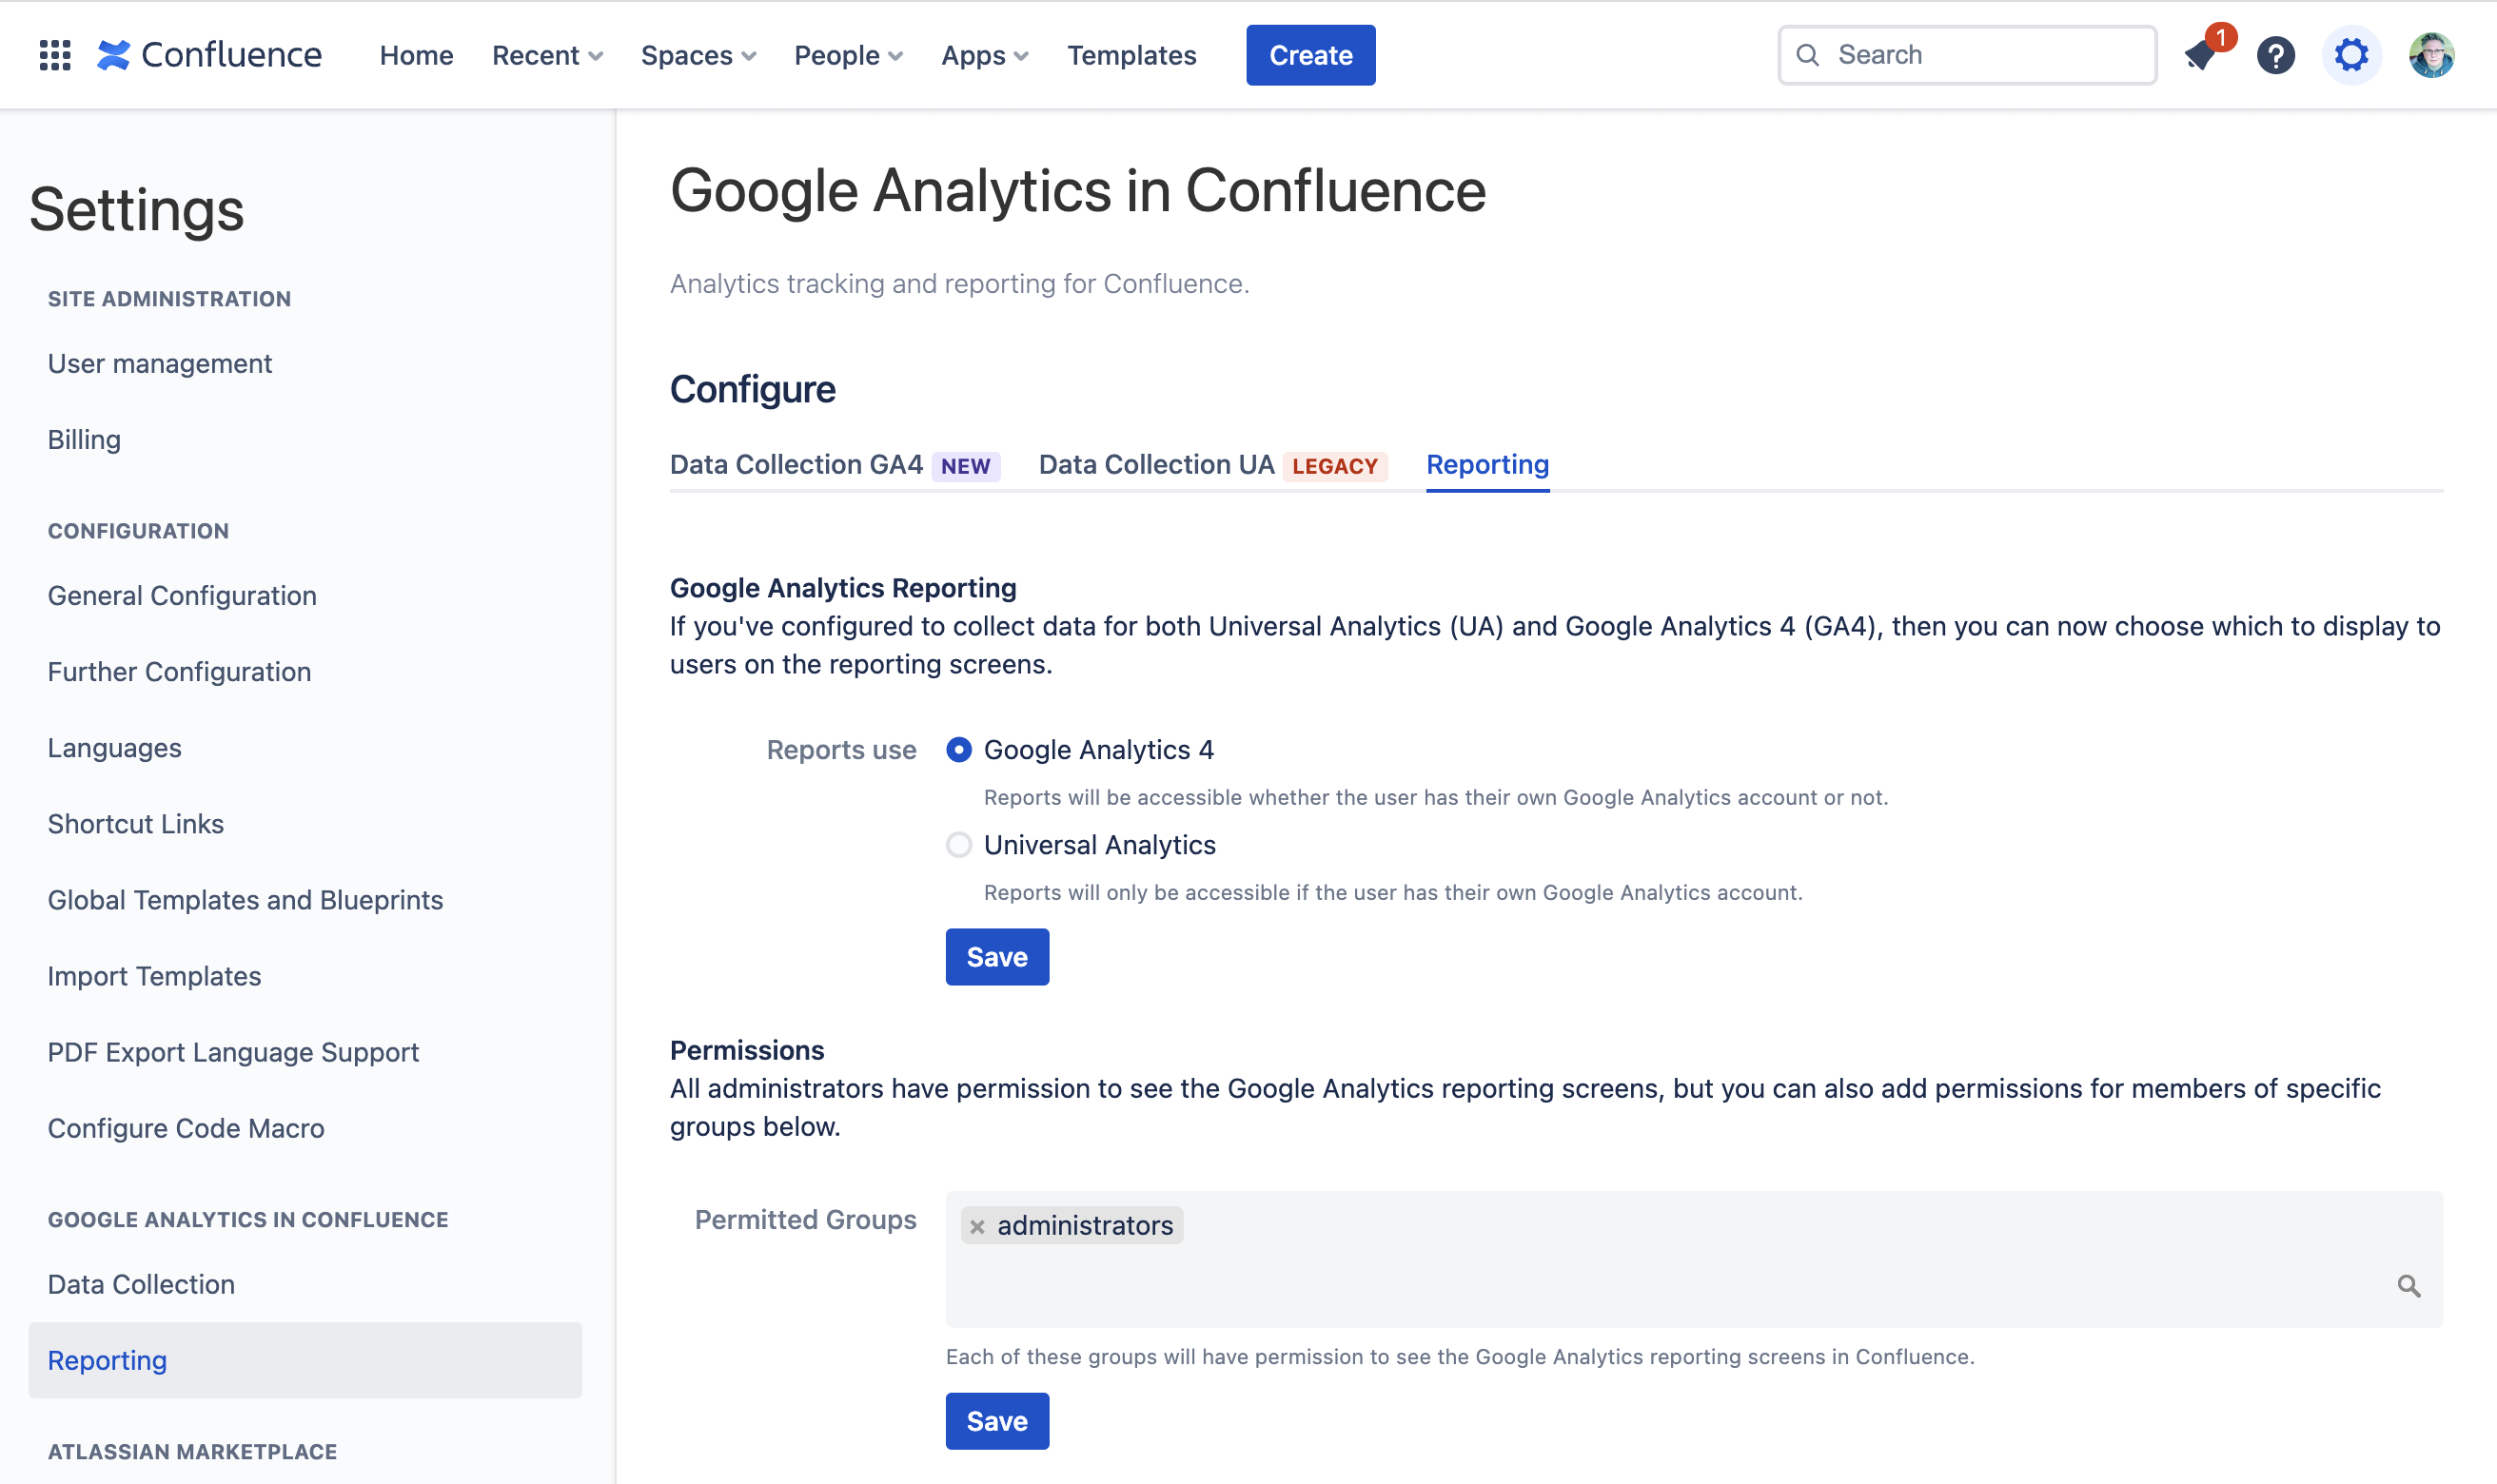The image size is (2497, 1484).
Task: Expand the People dropdown menu
Action: pos(848,55)
